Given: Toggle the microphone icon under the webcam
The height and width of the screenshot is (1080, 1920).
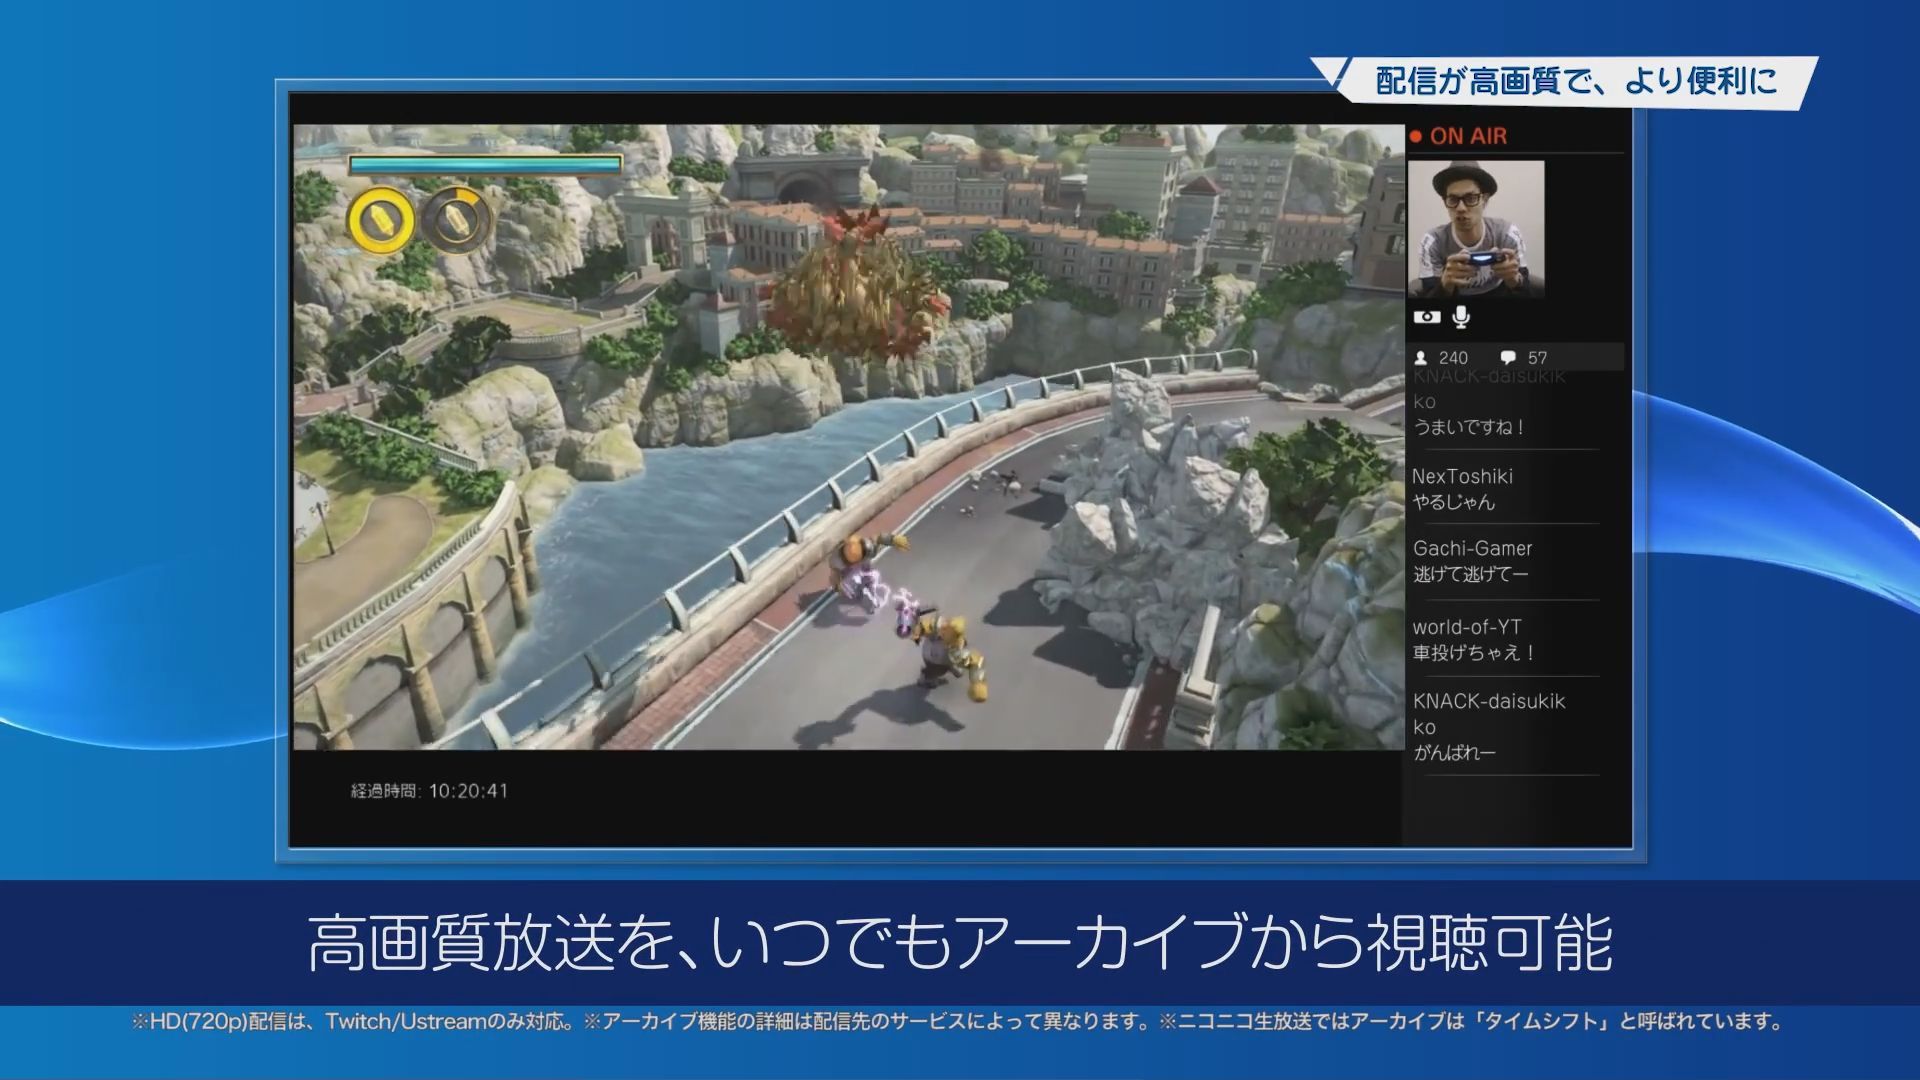Looking at the screenshot, I should (x=1461, y=317).
